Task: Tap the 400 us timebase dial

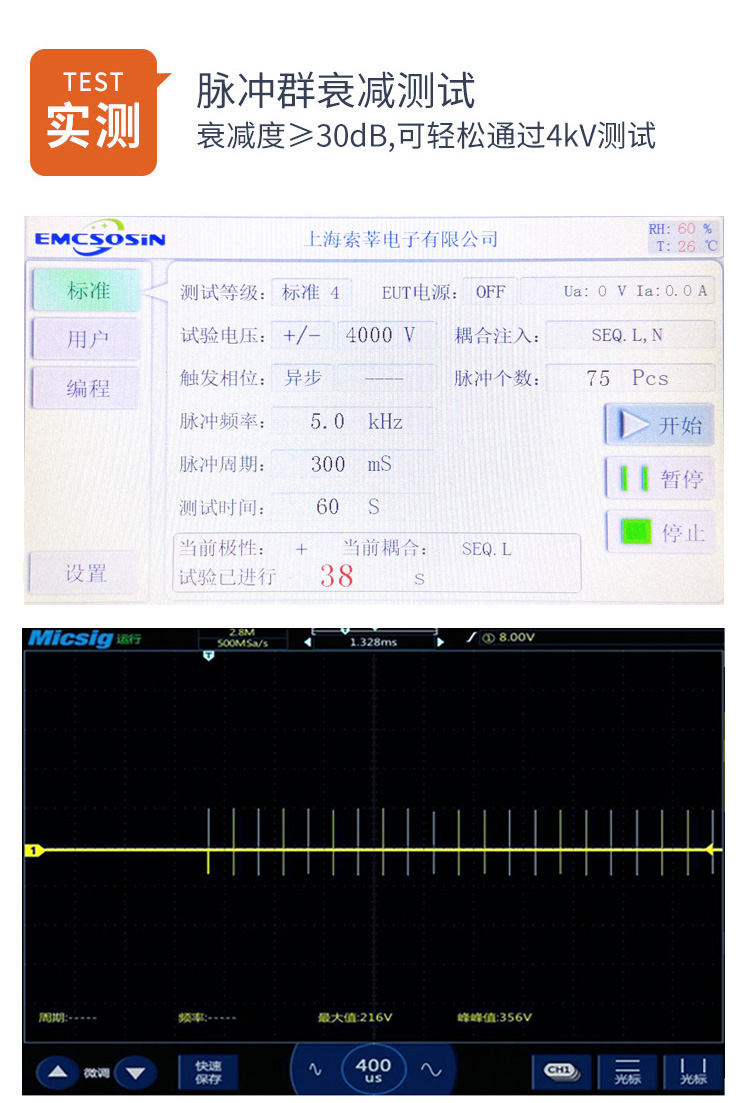Action: [373, 1071]
